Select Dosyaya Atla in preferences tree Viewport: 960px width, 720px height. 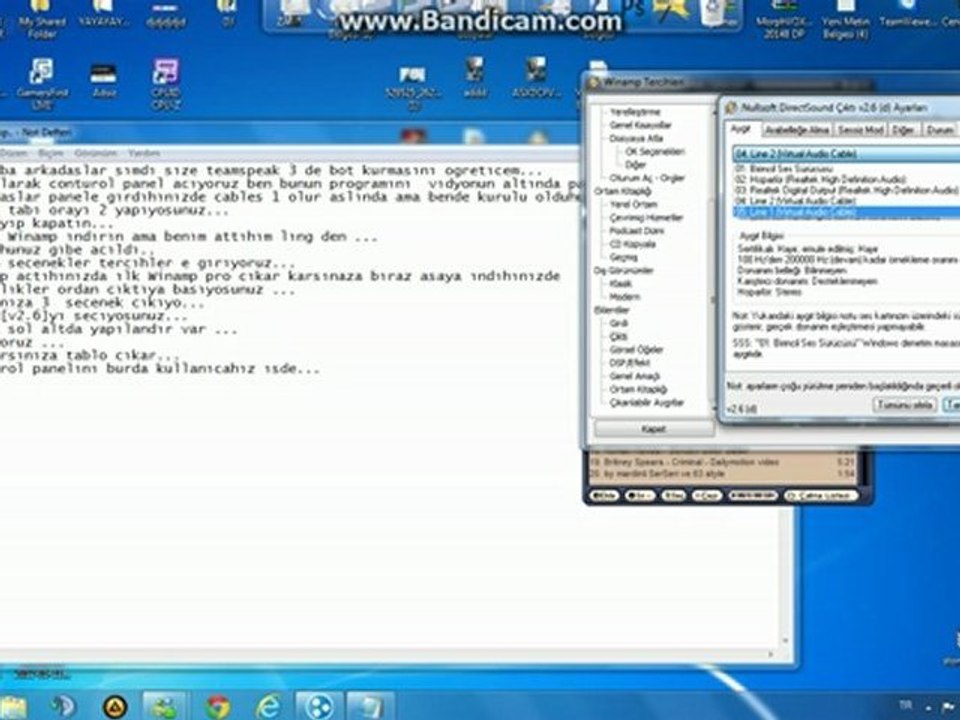(636, 138)
